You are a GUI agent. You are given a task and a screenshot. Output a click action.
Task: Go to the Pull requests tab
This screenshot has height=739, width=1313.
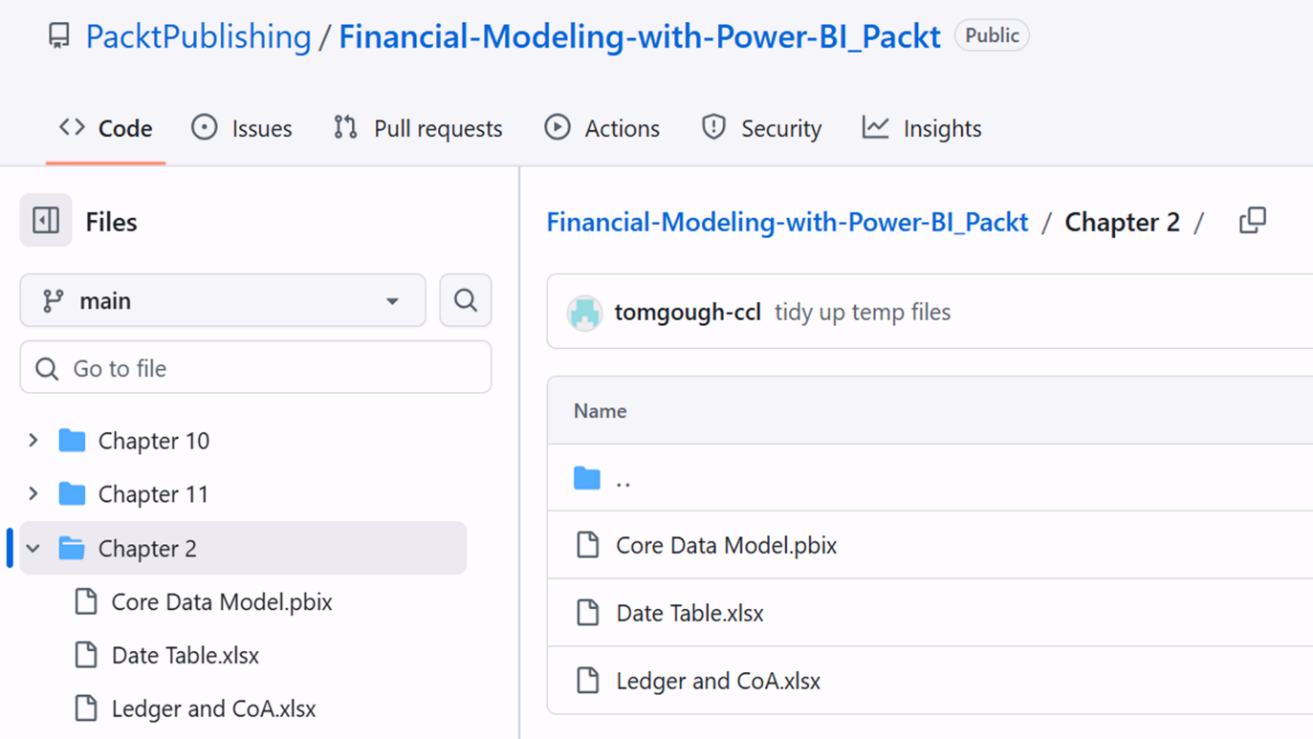[x=418, y=128]
